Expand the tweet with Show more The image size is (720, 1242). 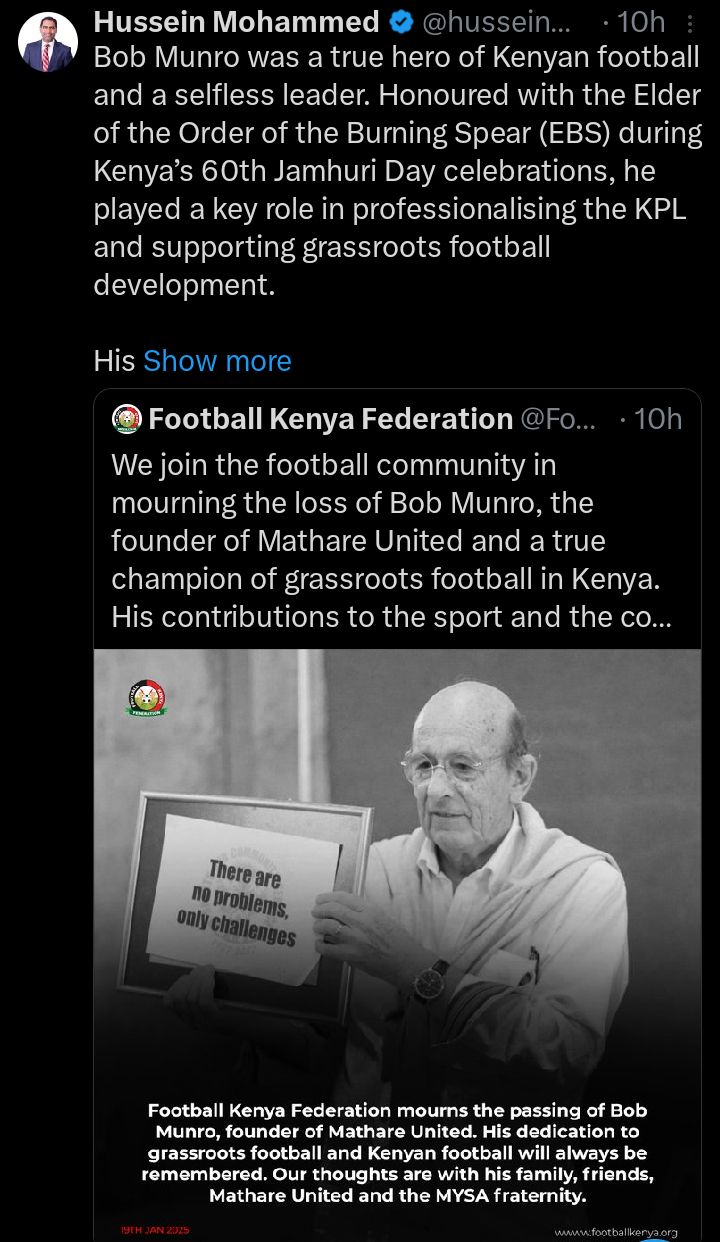217,361
